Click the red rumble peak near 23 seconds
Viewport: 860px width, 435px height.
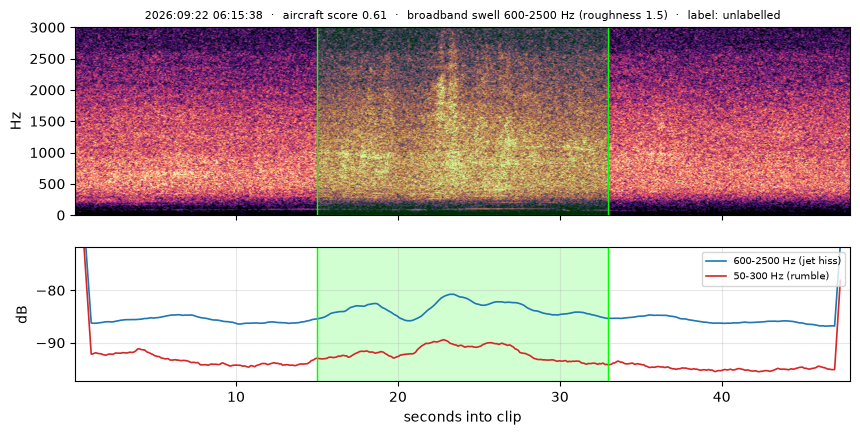click(443, 340)
